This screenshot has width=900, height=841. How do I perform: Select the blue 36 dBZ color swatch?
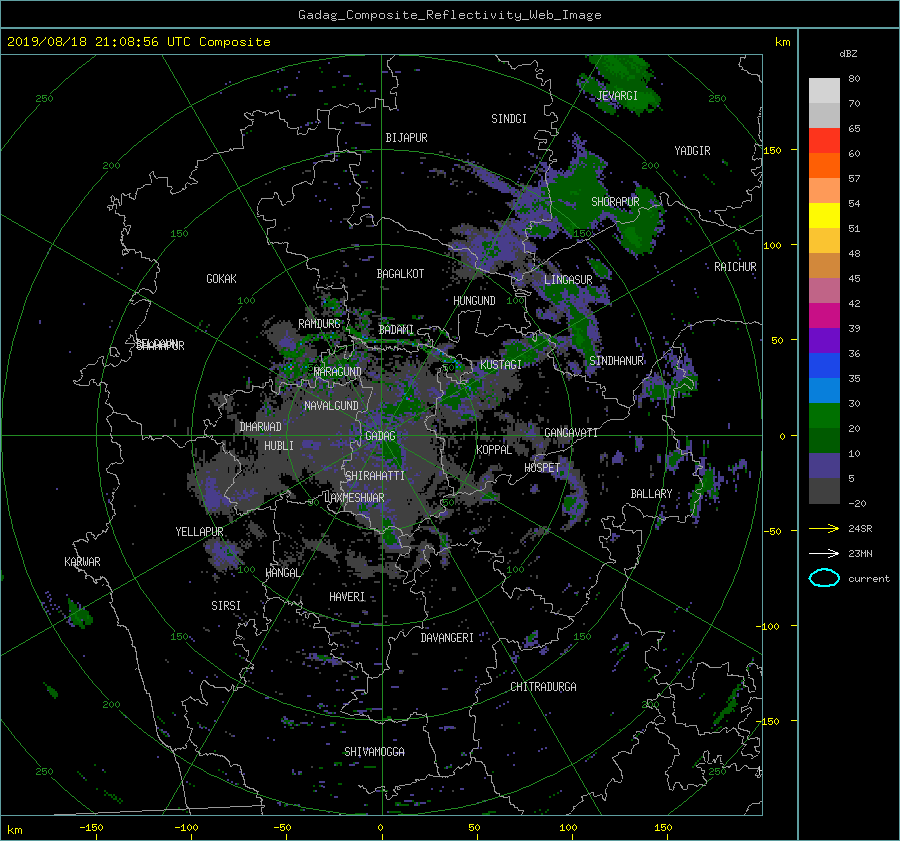pos(824,365)
